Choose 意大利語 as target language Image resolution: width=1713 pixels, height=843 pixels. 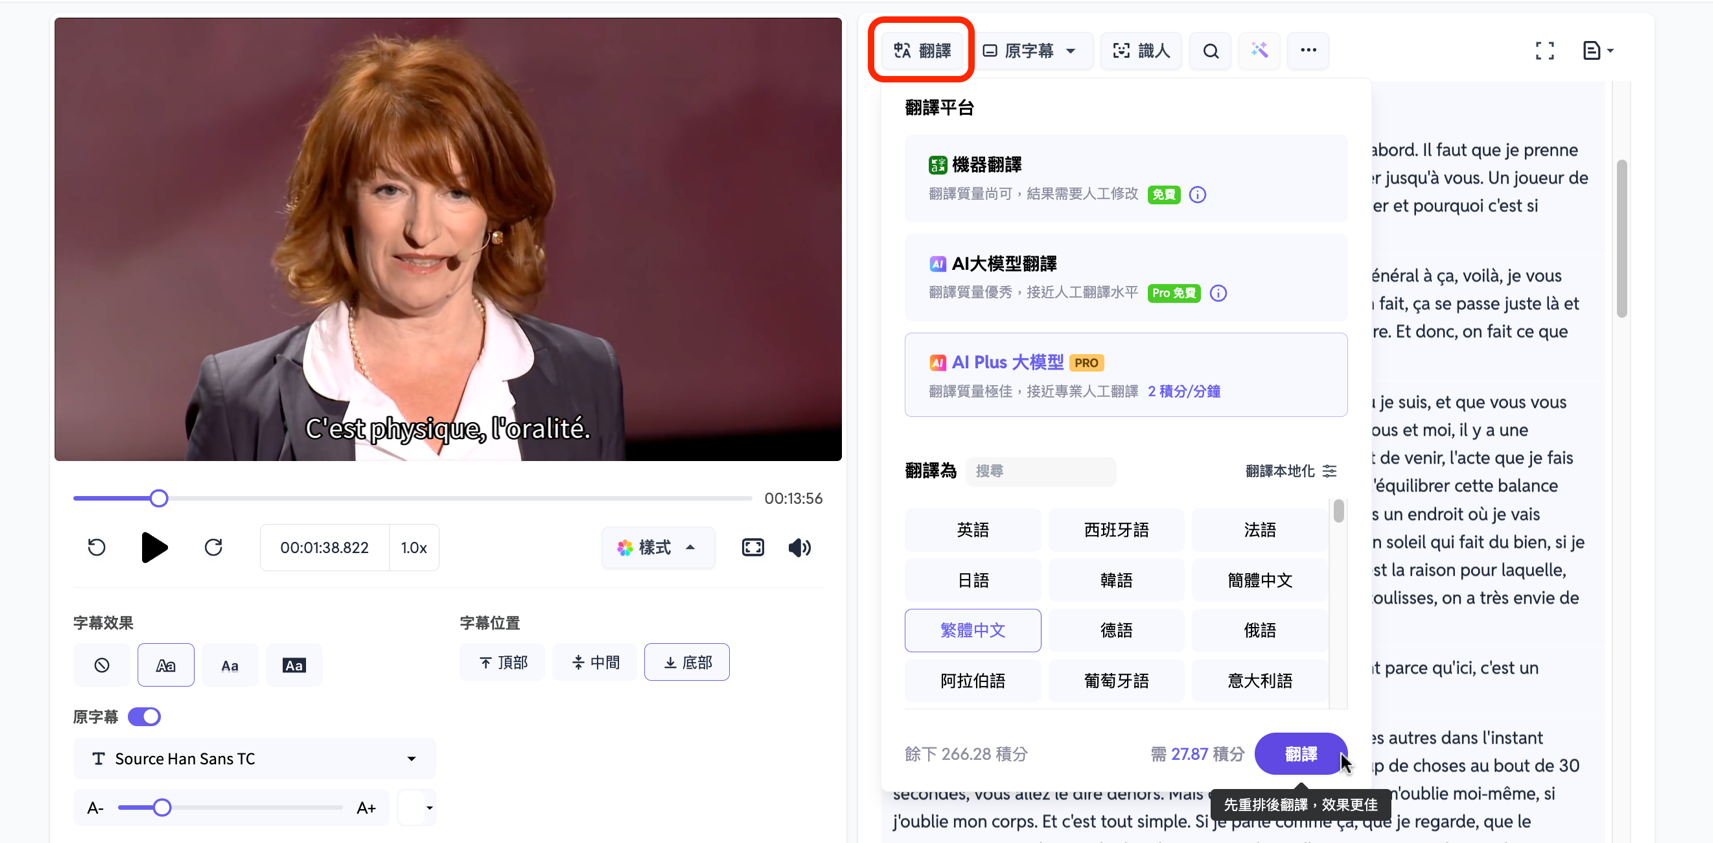click(x=1259, y=681)
